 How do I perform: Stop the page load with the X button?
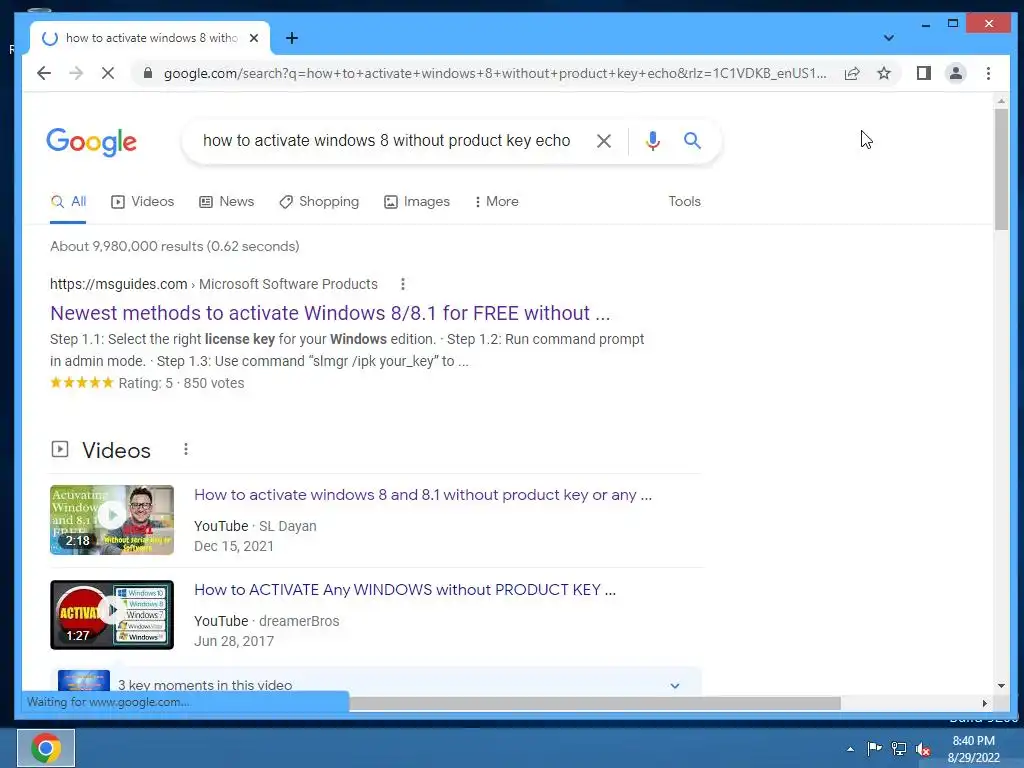click(x=108, y=73)
